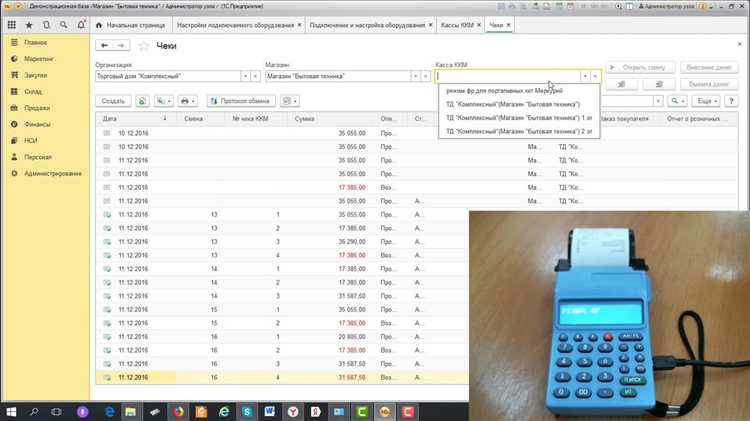Open the Главное section
The width and height of the screenshot is (750, 421).
pyautogui.click(x=35, y=43)
